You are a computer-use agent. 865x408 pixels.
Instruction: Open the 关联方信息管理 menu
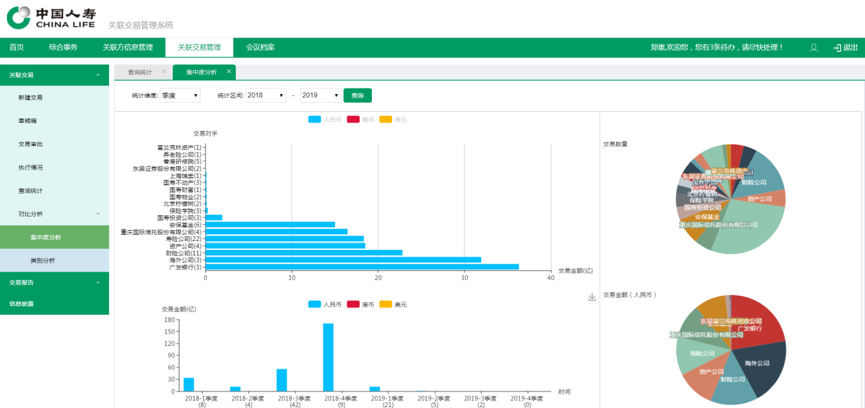[127, 47]
